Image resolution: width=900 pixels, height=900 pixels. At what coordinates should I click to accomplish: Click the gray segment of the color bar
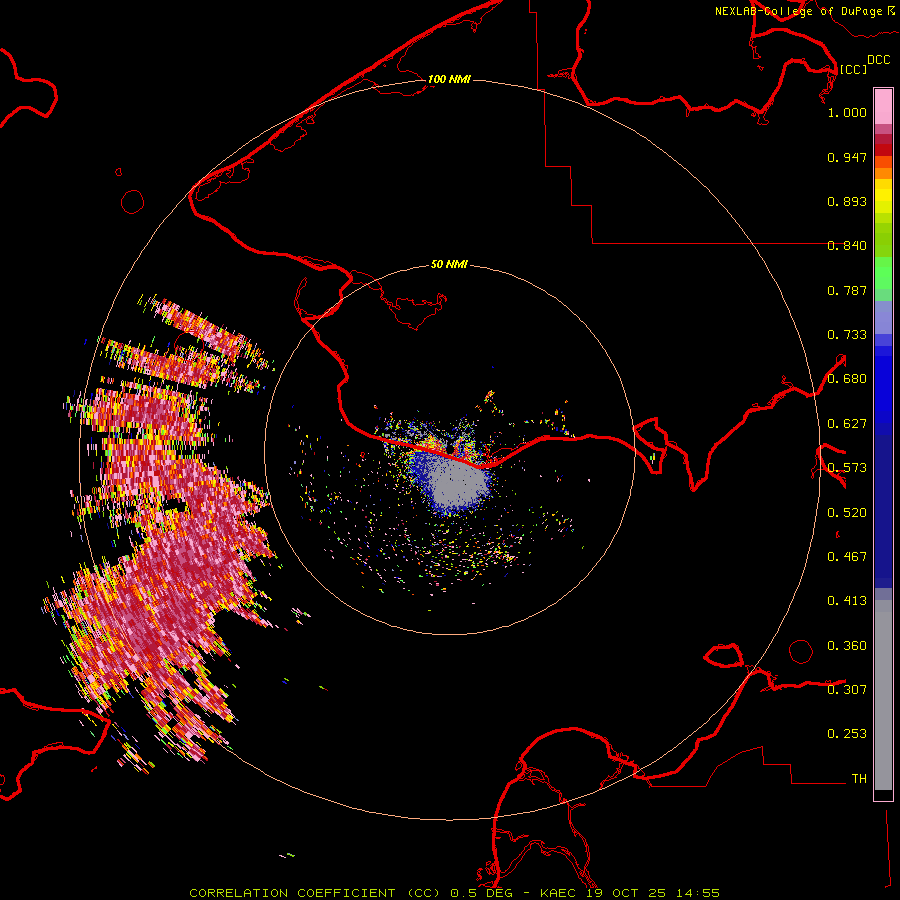(883, 695)
